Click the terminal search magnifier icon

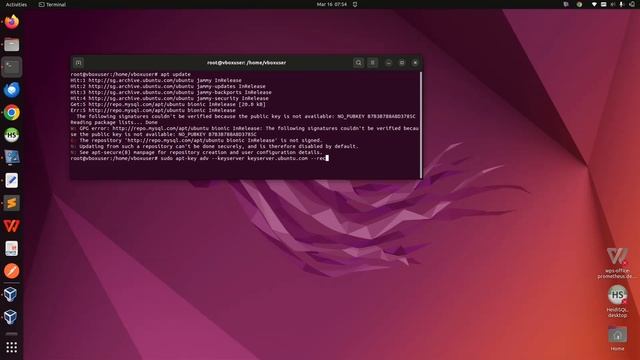click(358, 62)
